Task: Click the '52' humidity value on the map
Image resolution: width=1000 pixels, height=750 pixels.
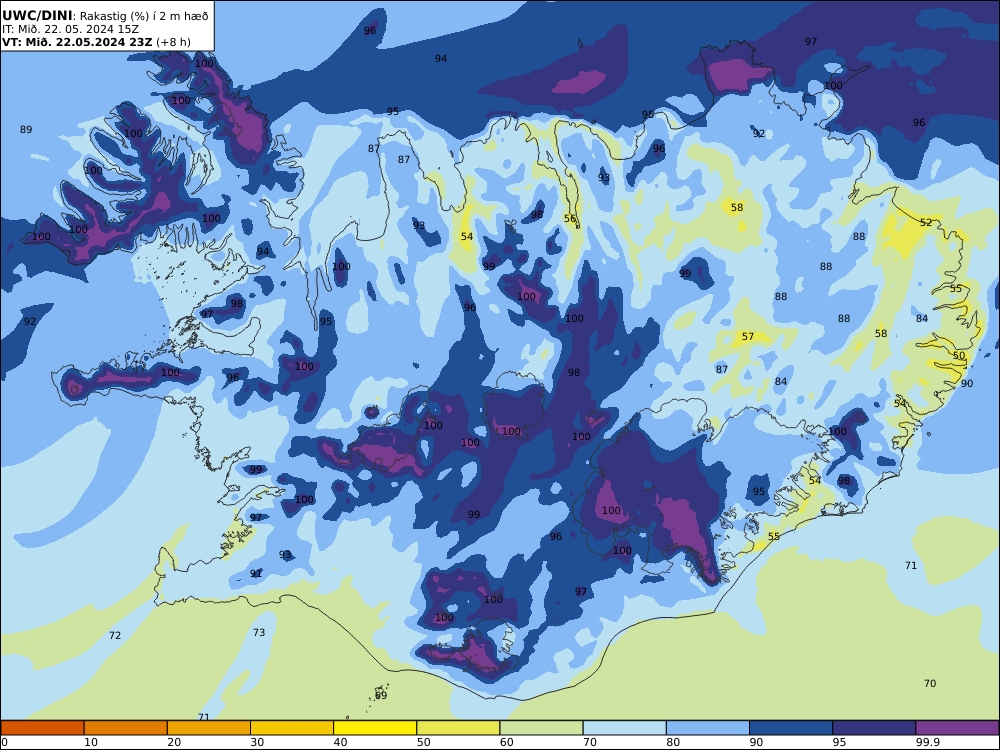Action: click(x=926, y=223)
